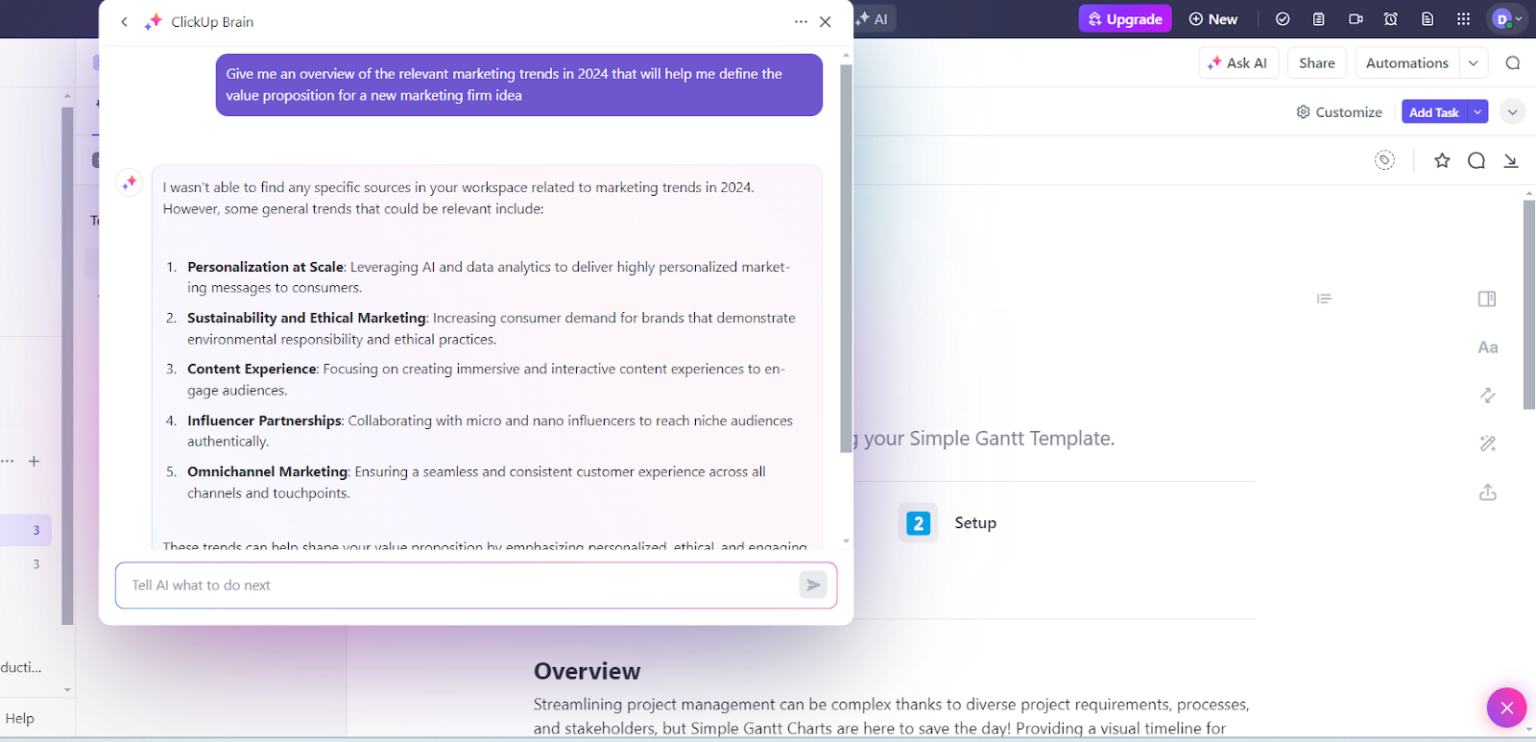This screenshot has height=742, width=1536.
Task: Open reminders via the alarm clock icon
Action: point(1390,19)
